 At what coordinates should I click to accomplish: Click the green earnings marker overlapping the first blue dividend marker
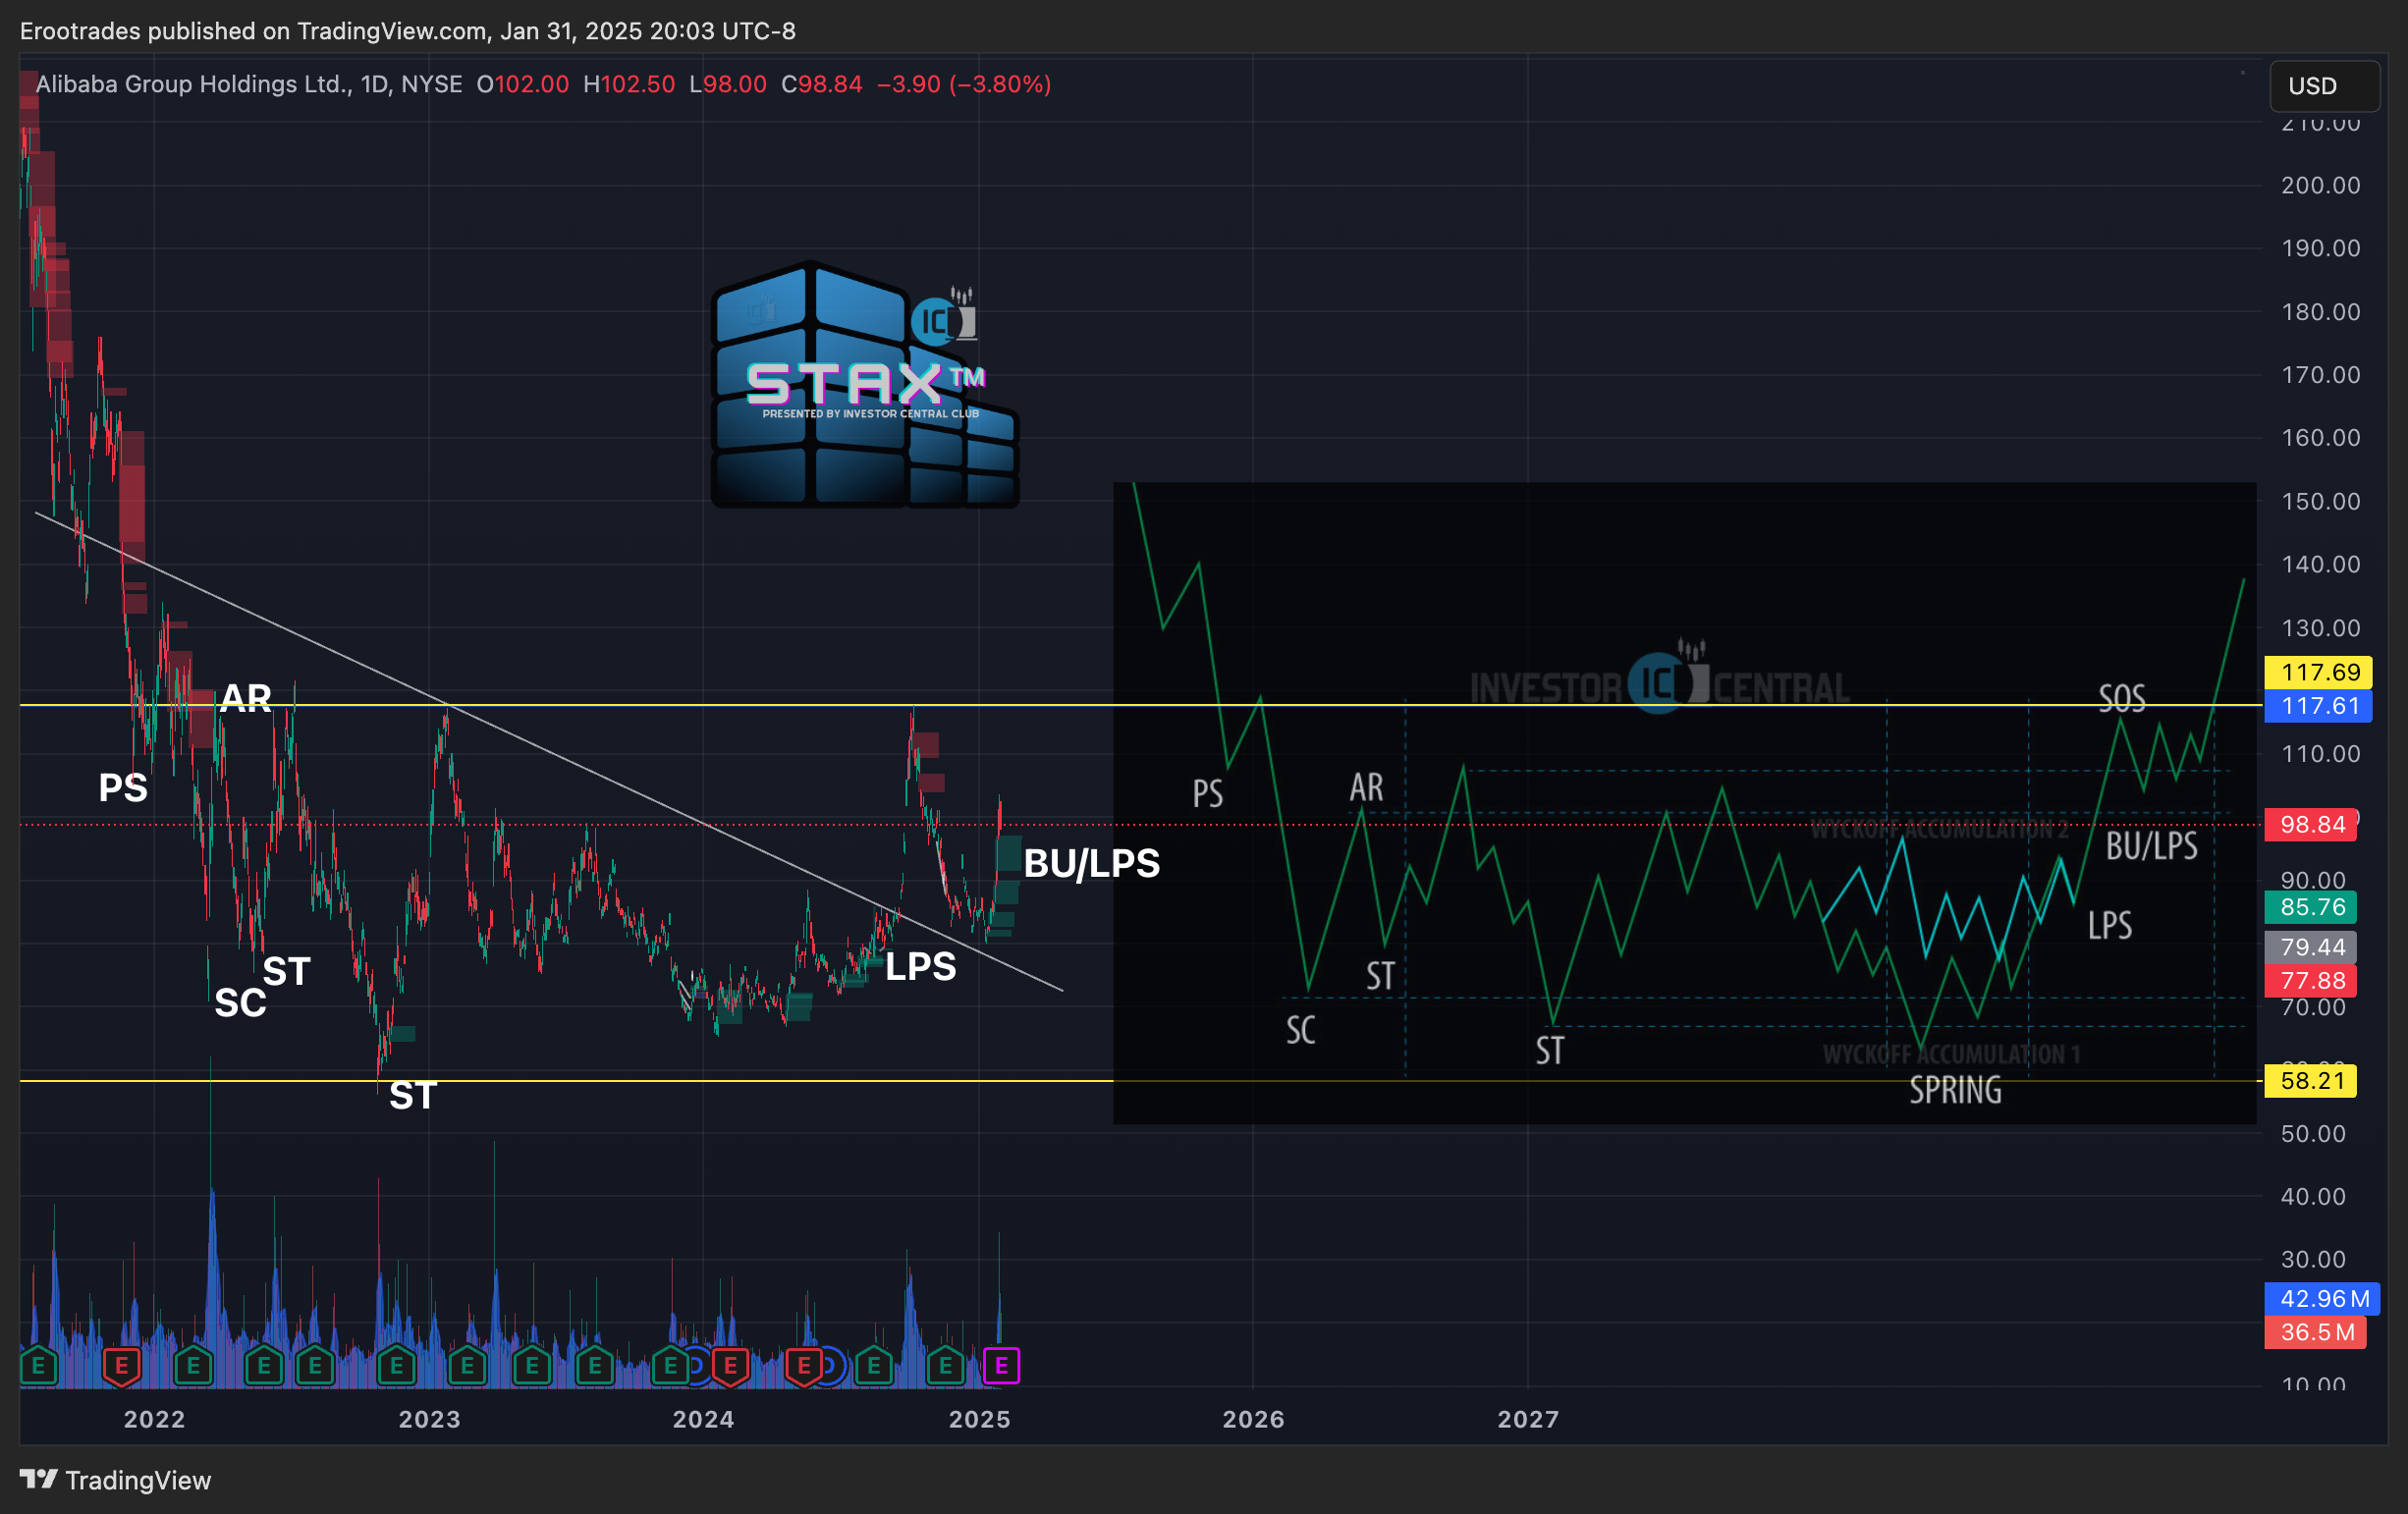click(x=670, y=1365)
